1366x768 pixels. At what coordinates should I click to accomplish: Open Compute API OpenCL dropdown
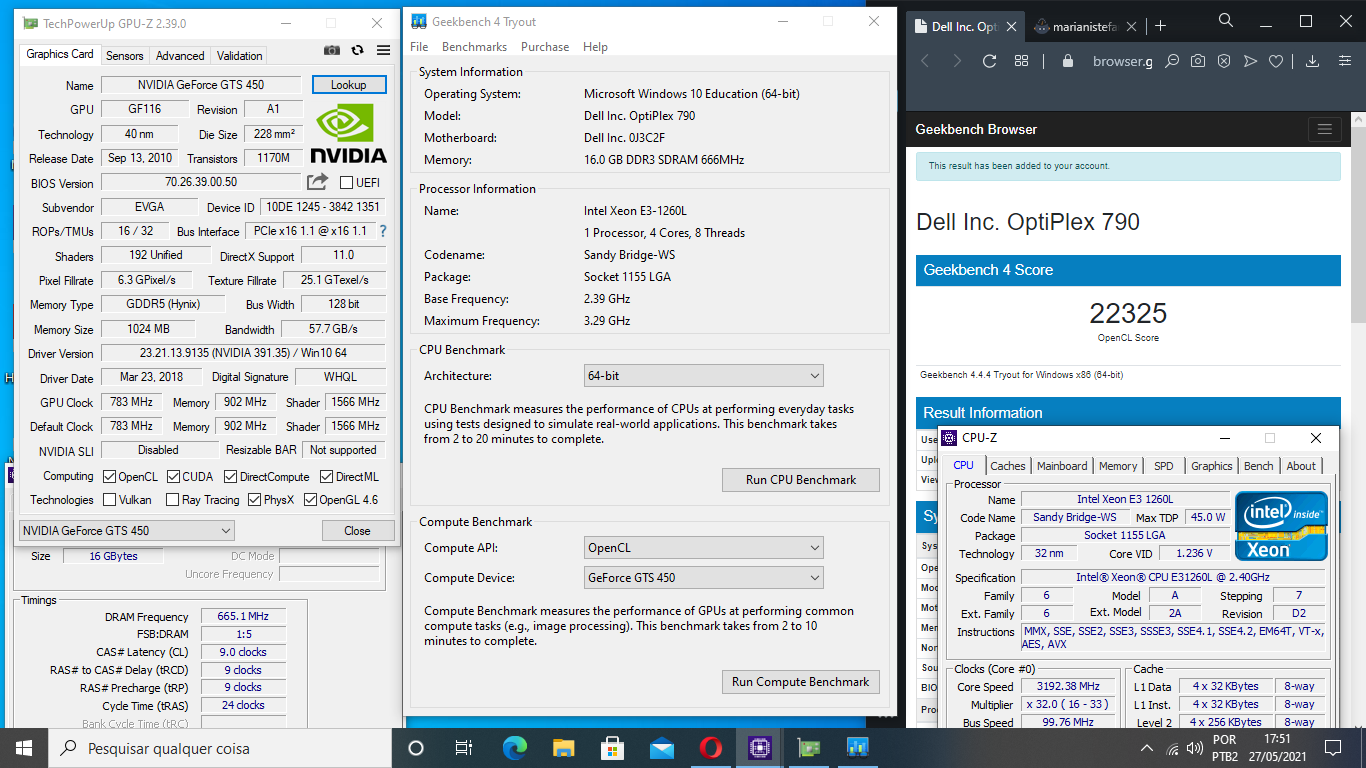coord(704,548)
